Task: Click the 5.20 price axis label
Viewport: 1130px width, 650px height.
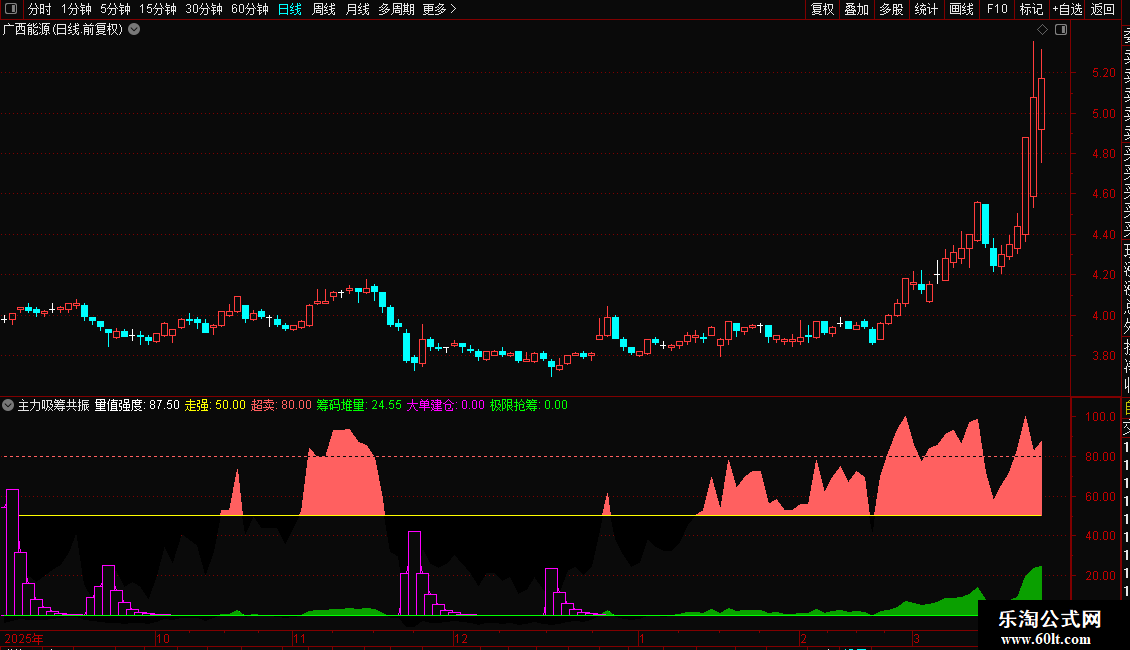Action: (x=1103, y=73)
